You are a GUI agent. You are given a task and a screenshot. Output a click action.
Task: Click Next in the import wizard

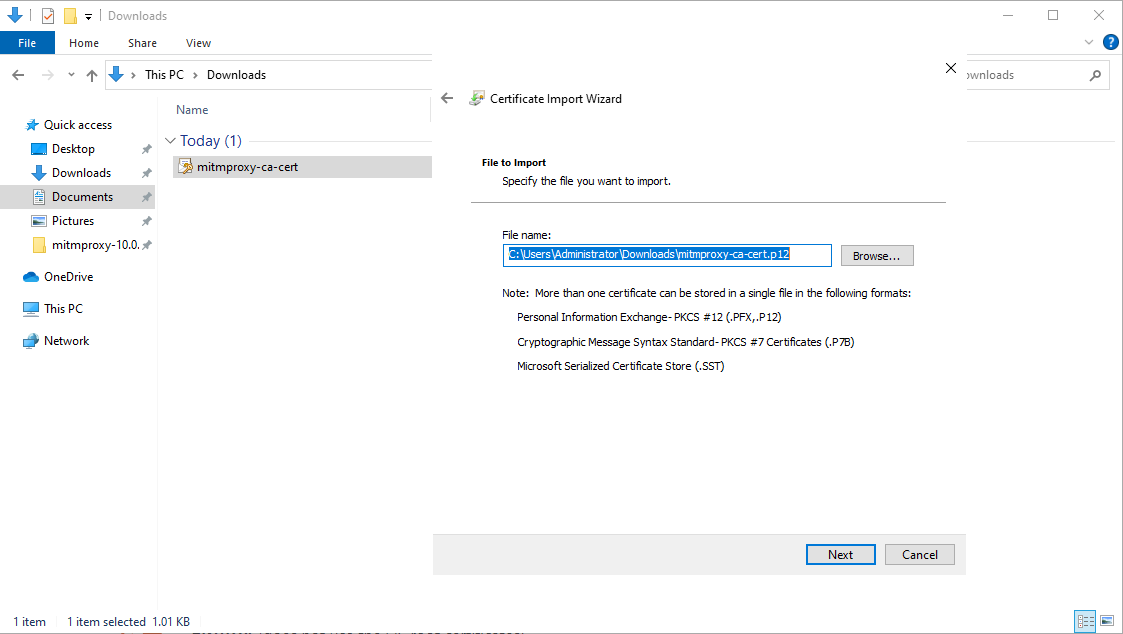(x=840, y=554)
